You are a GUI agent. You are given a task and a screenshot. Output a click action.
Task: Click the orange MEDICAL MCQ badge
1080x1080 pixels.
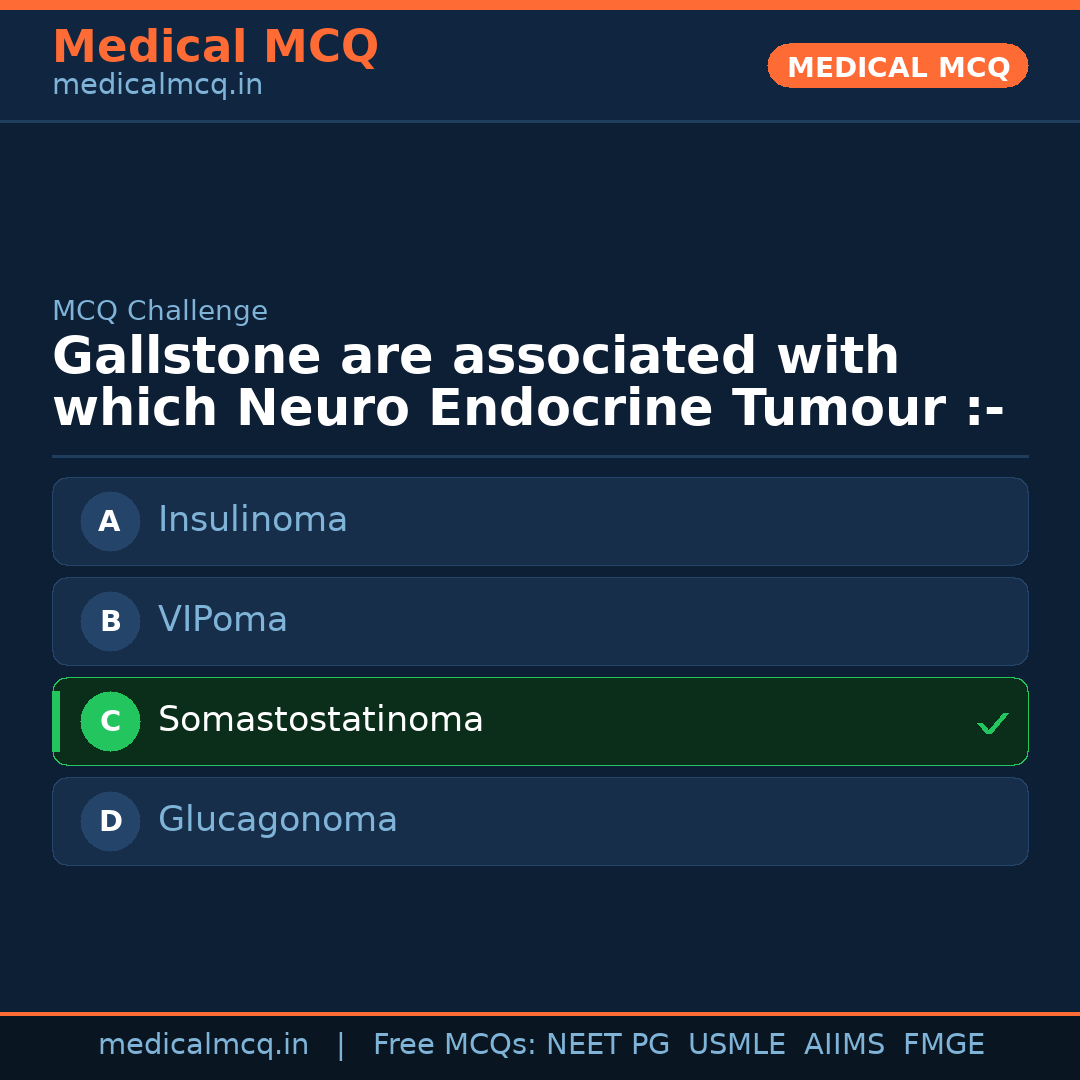click(897, 67)
